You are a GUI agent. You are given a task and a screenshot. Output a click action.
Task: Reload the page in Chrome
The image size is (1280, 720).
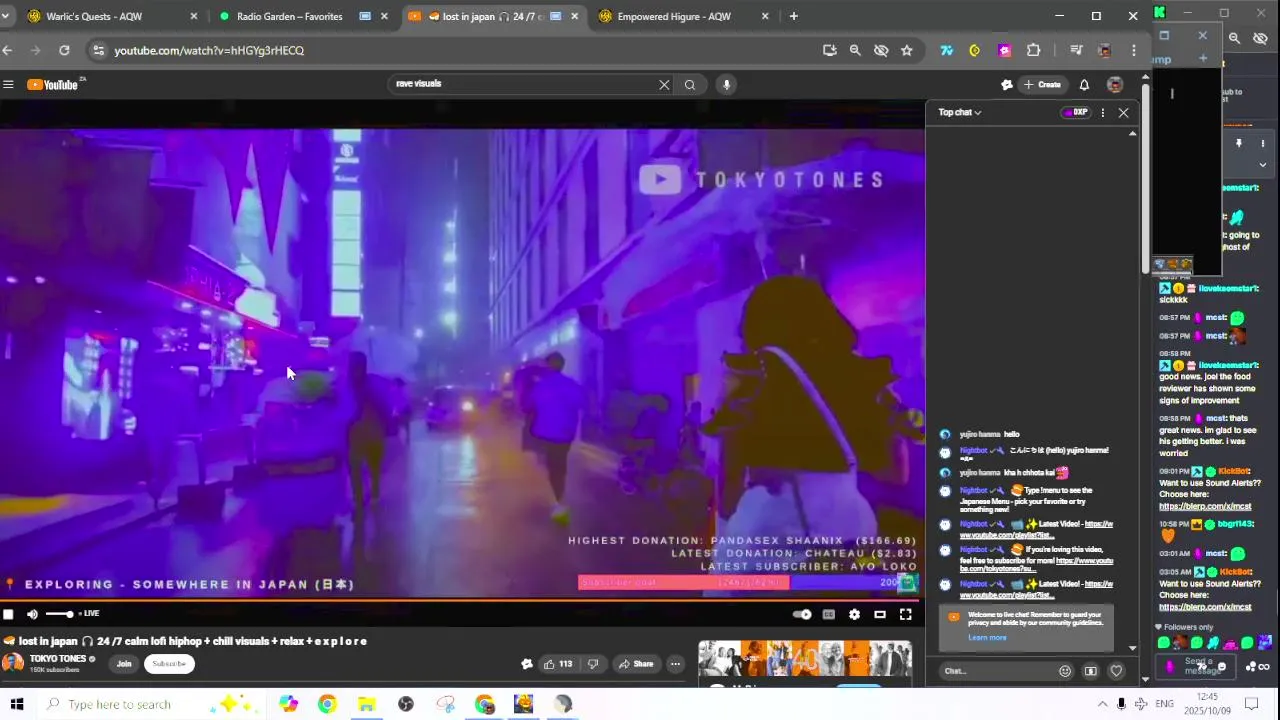[x=64, y=50]
